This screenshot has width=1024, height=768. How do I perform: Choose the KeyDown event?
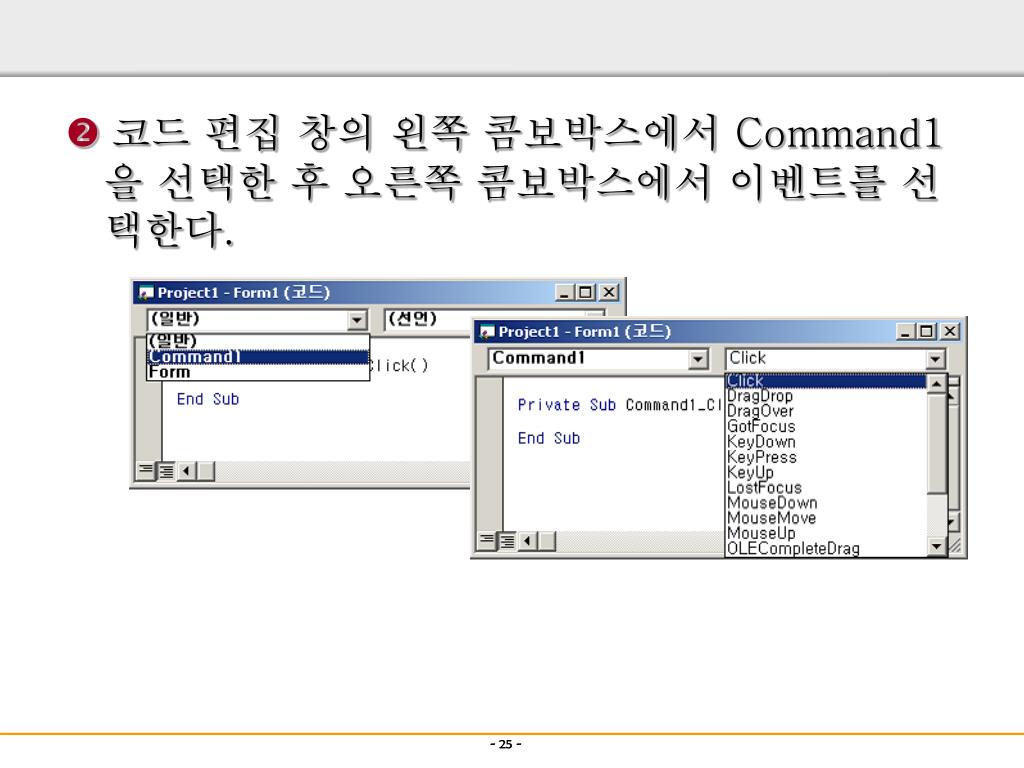pos(825,442)
